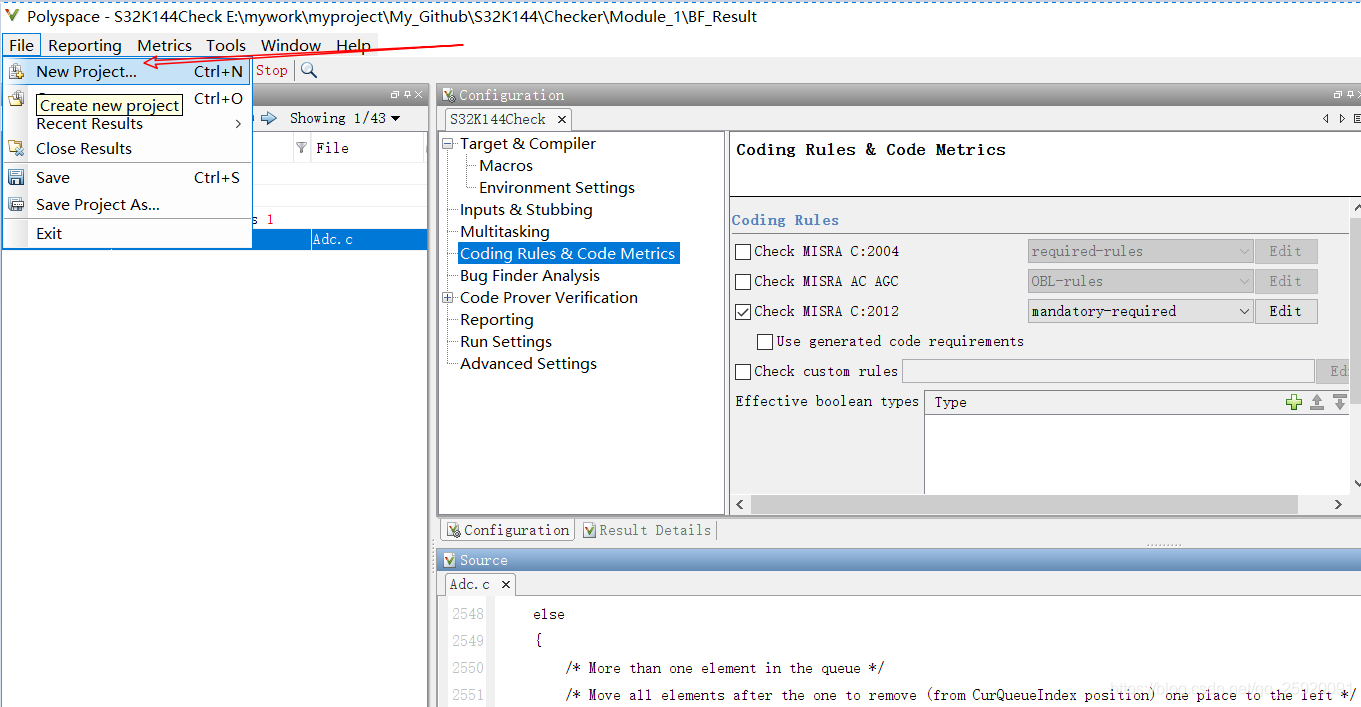Click the custom rules file input field
Viewport: 1361px width, 707px height.
1108,371
